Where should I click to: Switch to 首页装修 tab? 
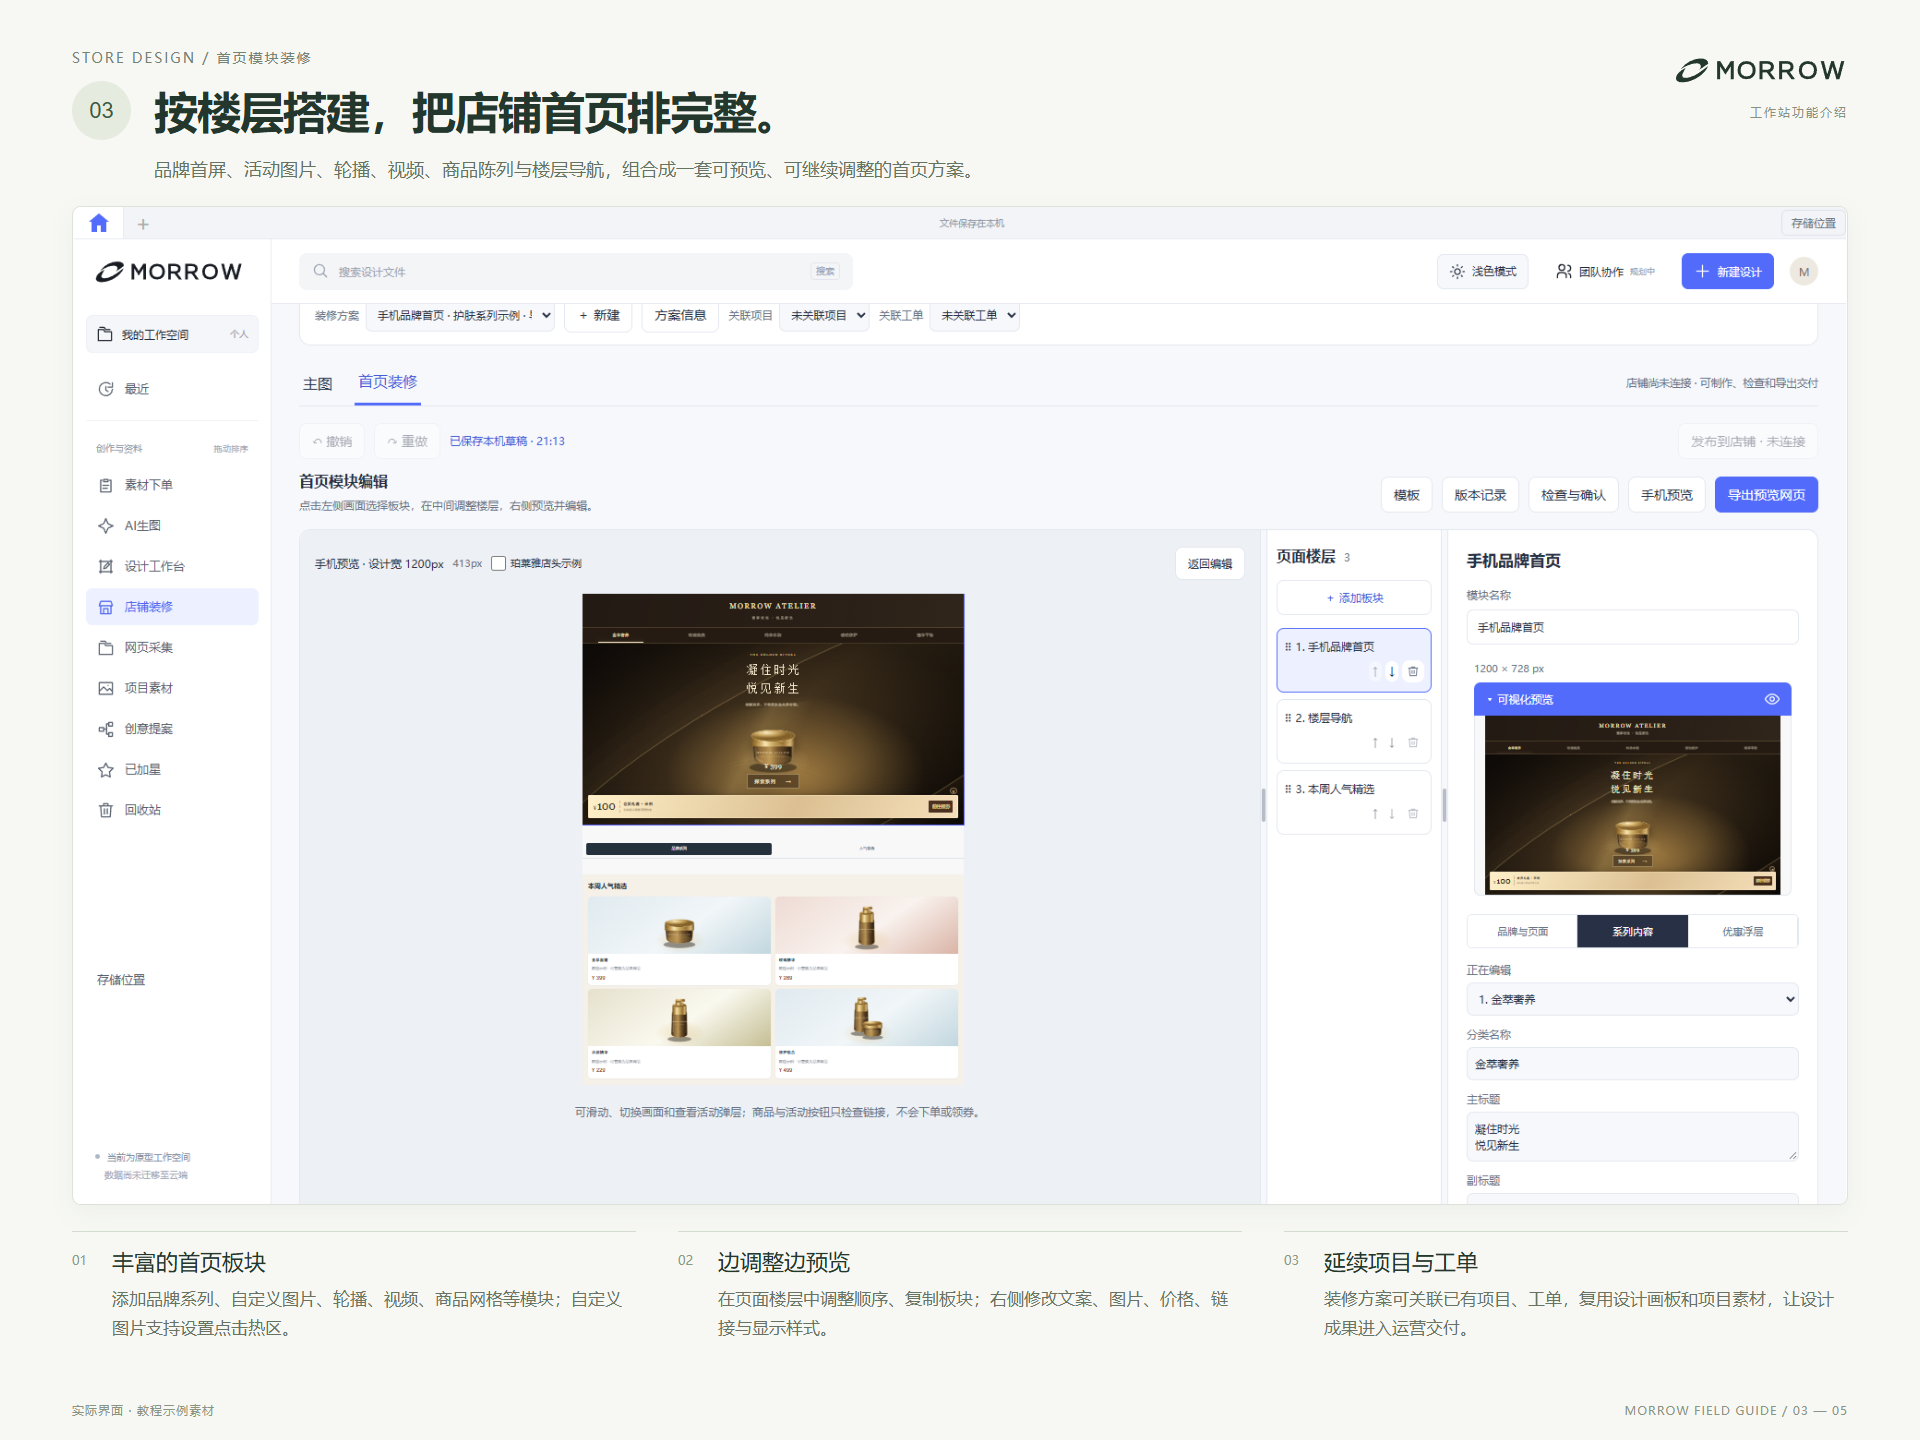(x=388, y=382)
